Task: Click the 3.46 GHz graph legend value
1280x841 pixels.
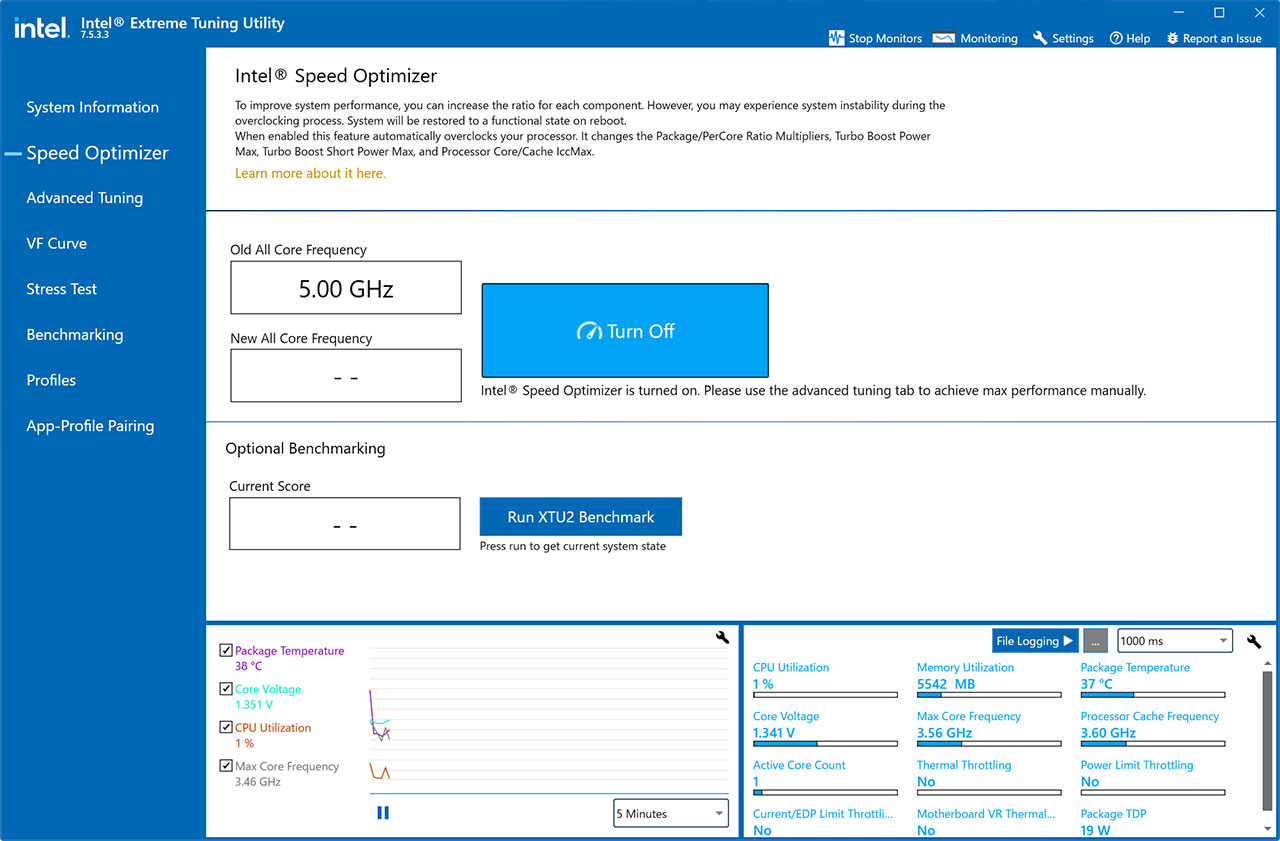Action: point(258,782)
